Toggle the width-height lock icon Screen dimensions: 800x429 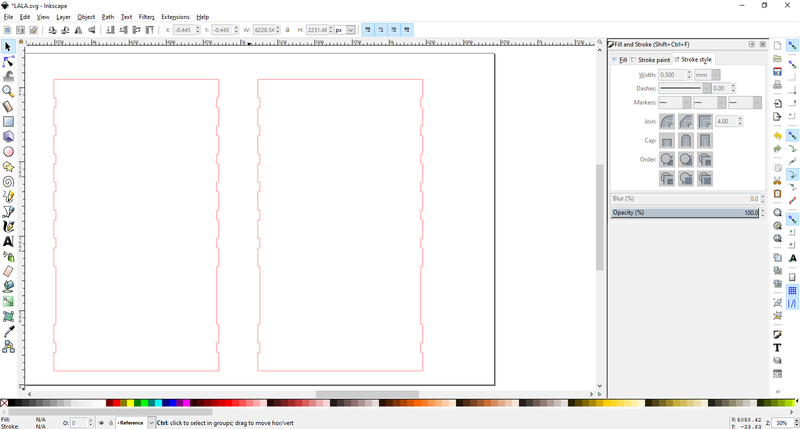[x=287, y=30]
